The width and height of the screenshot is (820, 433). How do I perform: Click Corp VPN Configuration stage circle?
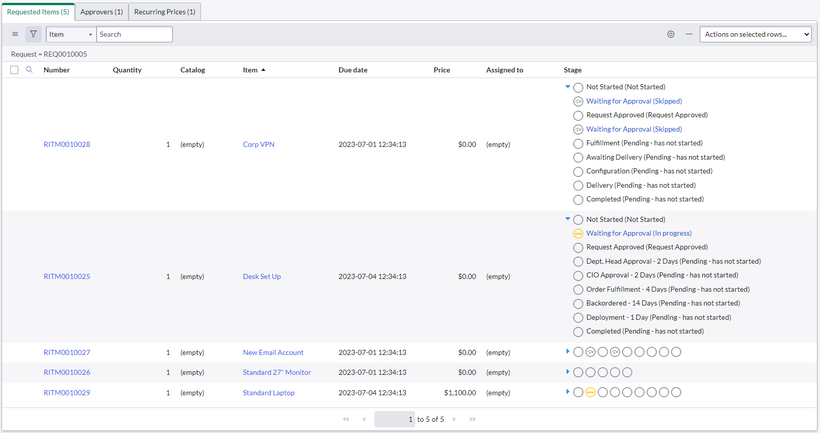(x=578, y=172)
